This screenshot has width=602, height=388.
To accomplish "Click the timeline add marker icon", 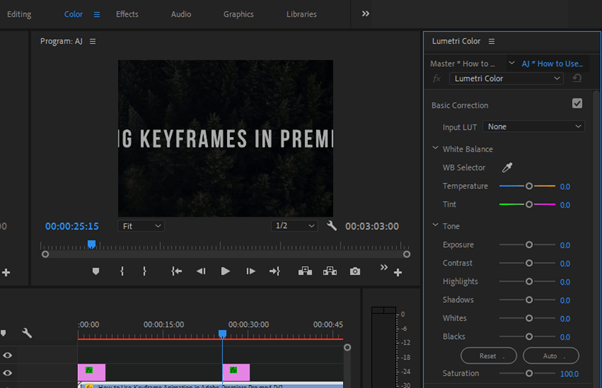I will tap(3, 333).
